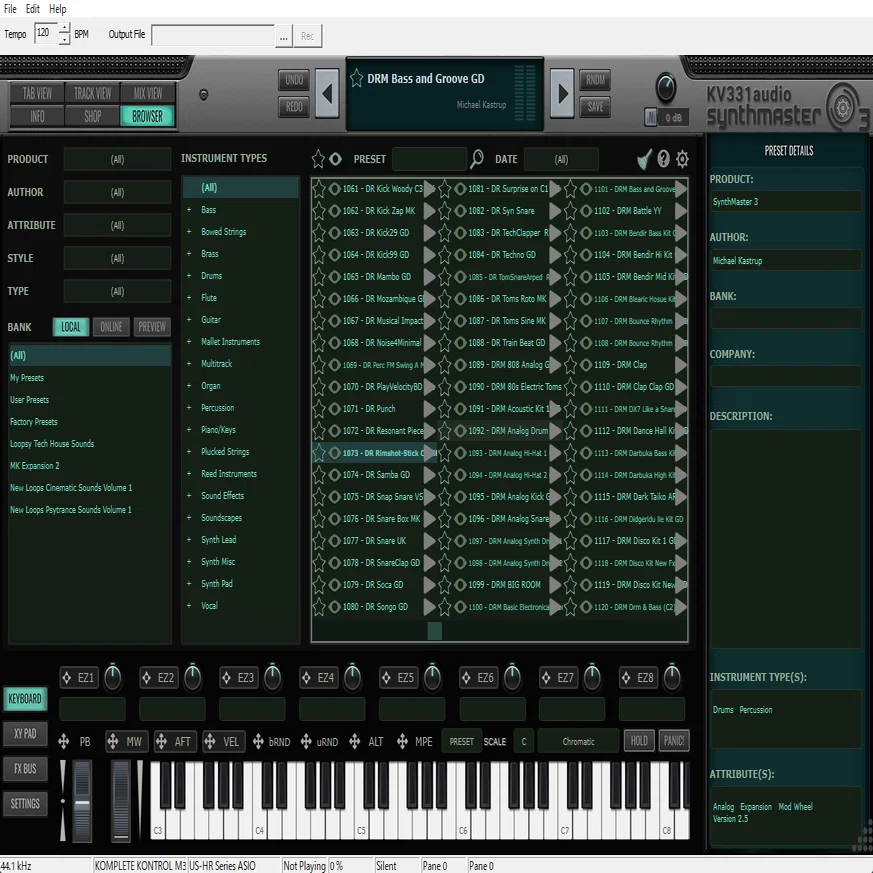
Task: Open the Chromatic scale dropdown
Action: (x=578, y=742)
